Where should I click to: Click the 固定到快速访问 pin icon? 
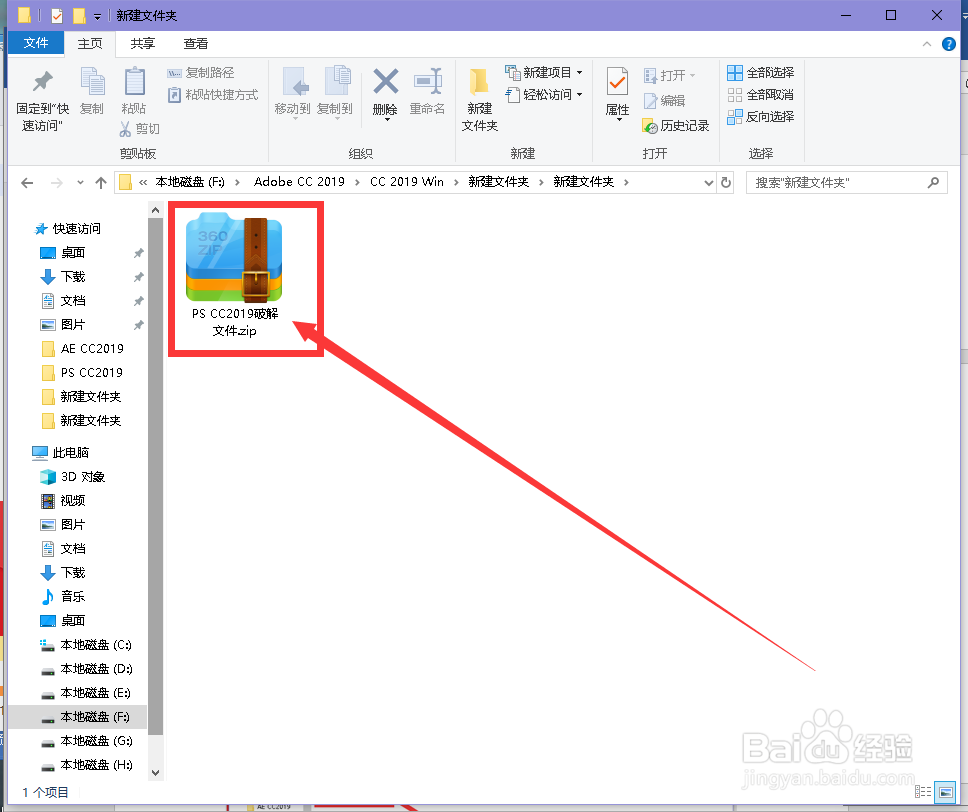[x=40, y=92]
